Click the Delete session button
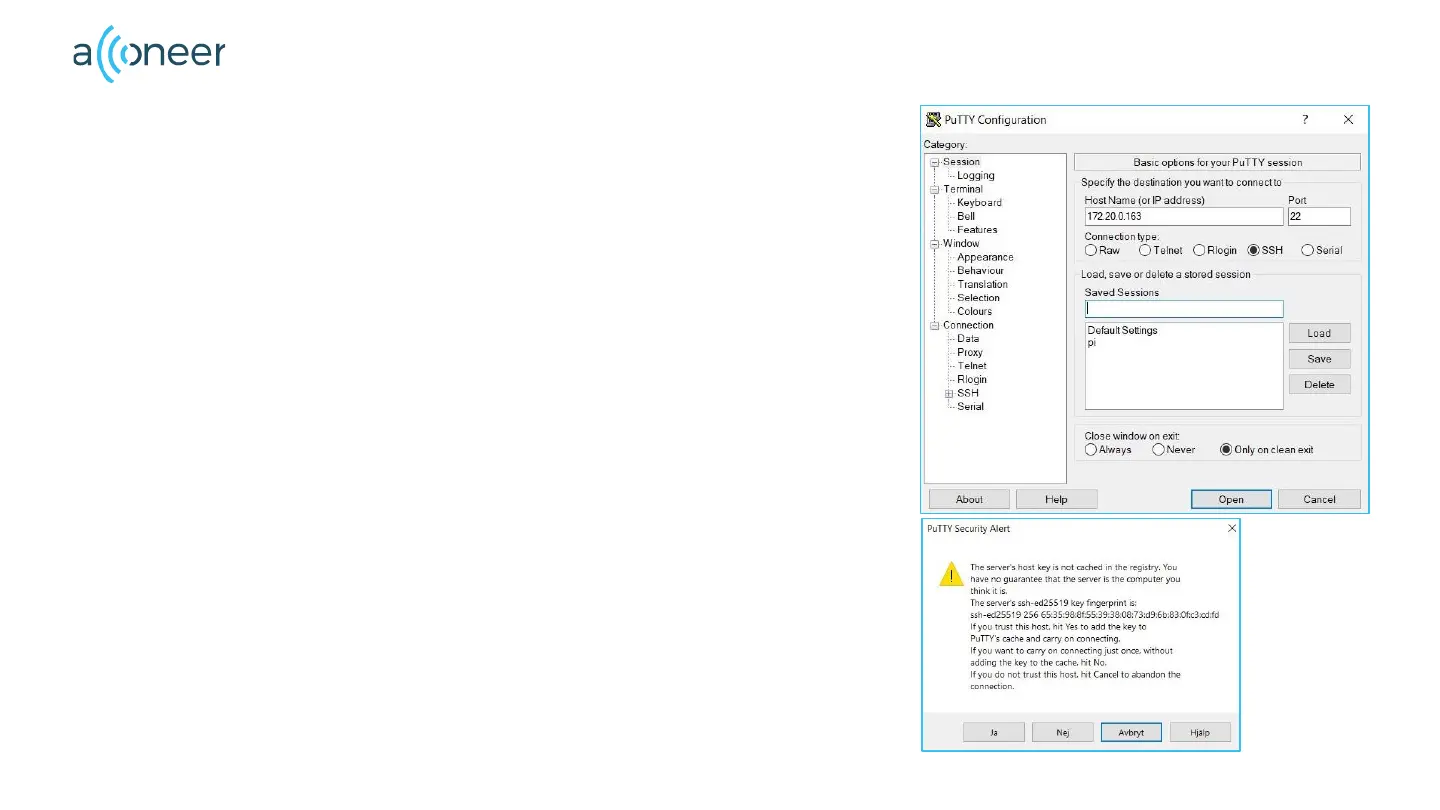Viewport: 1440px width, 810px height. coord(1319,384)
